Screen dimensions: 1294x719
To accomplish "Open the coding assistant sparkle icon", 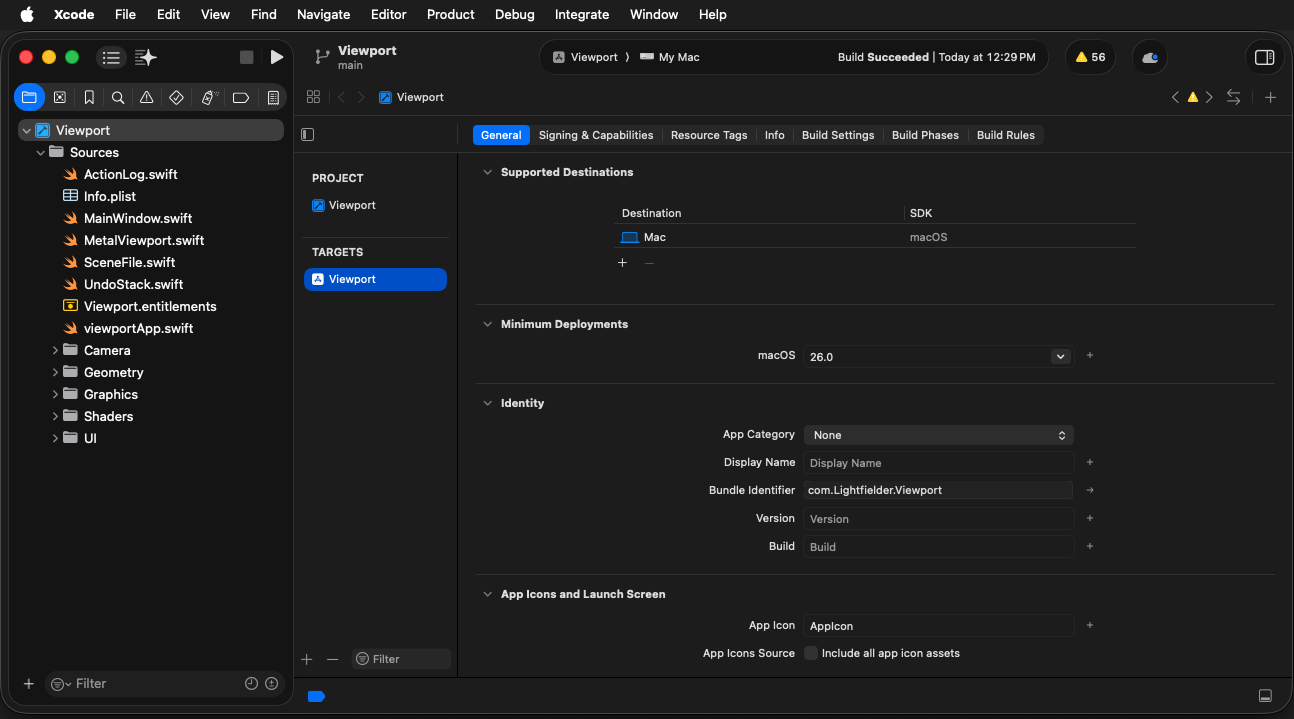I will pyautogui.click(x=146, y=57).
